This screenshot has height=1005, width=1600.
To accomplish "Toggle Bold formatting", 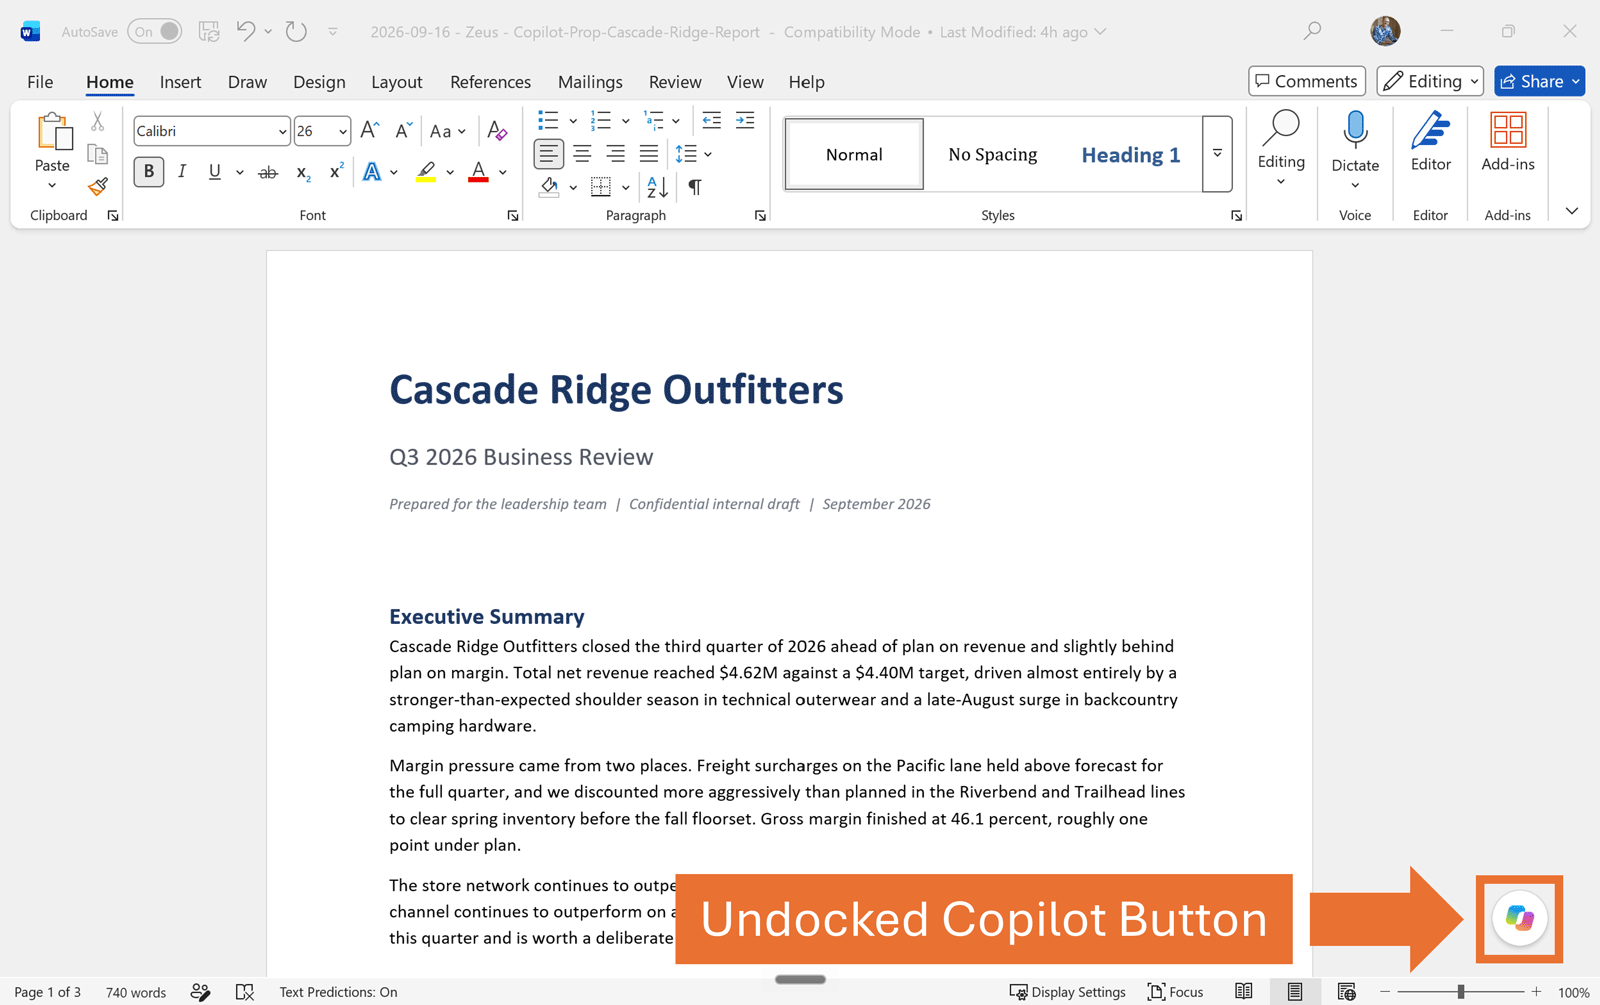I will (x=149, y=172).
